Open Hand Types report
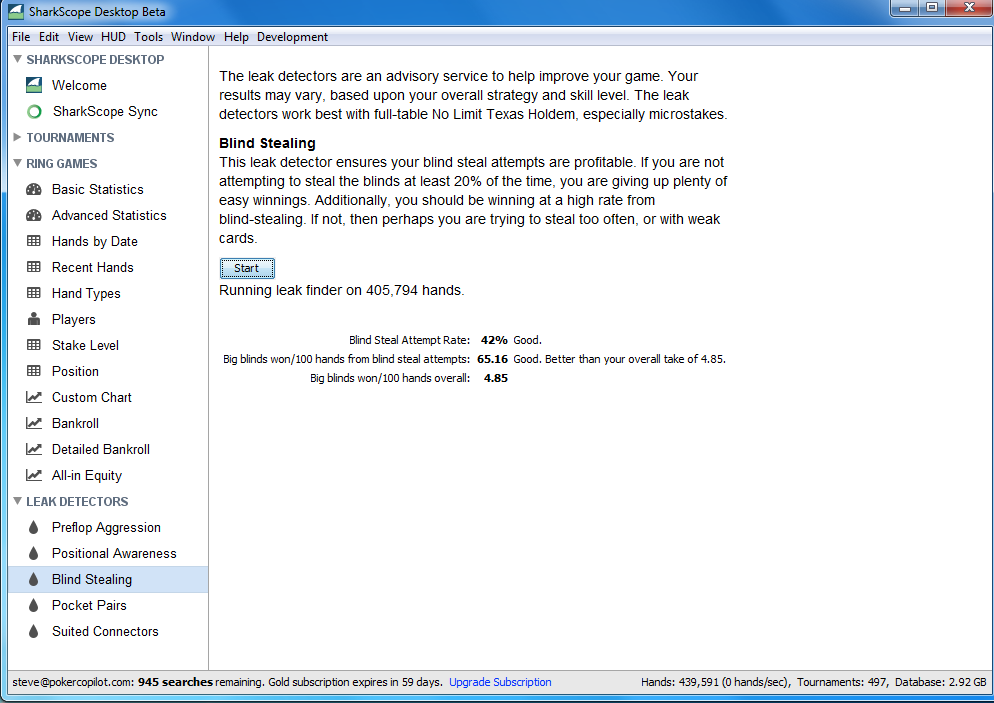Image resolution: width=994 pixels, height=703 pixels. pos(86,293)
